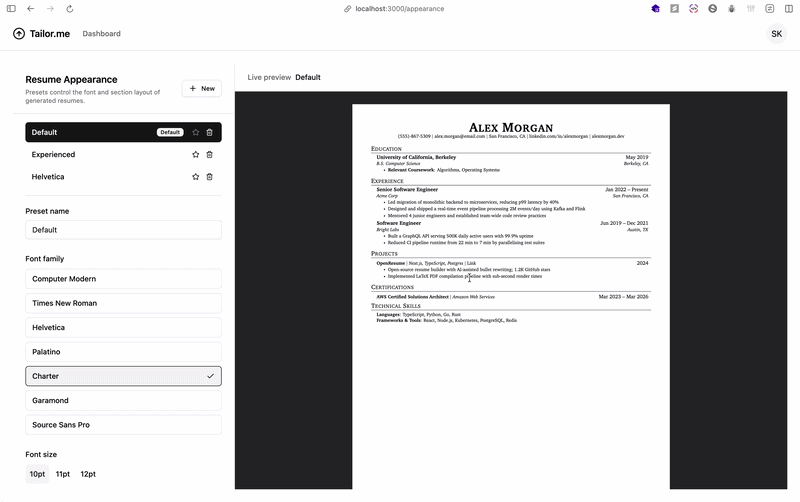Screen dimensions: 800x502
Task: Click the localhost:3000/appearance address bar
Action: coord(399,9)
